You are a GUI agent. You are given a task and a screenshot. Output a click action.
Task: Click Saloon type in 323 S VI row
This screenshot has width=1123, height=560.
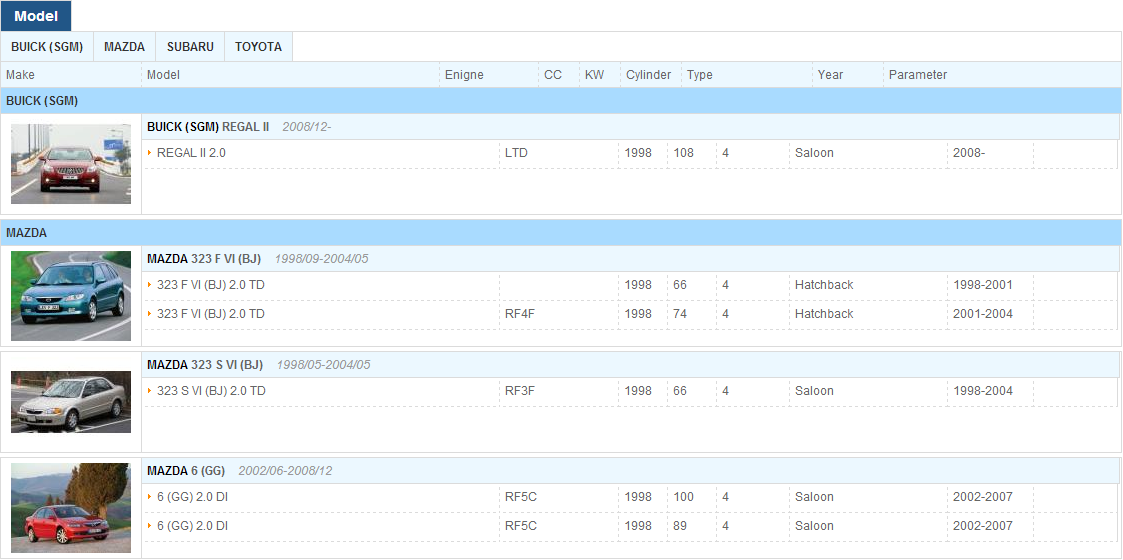pyautogui.click(x=814, y=391)
